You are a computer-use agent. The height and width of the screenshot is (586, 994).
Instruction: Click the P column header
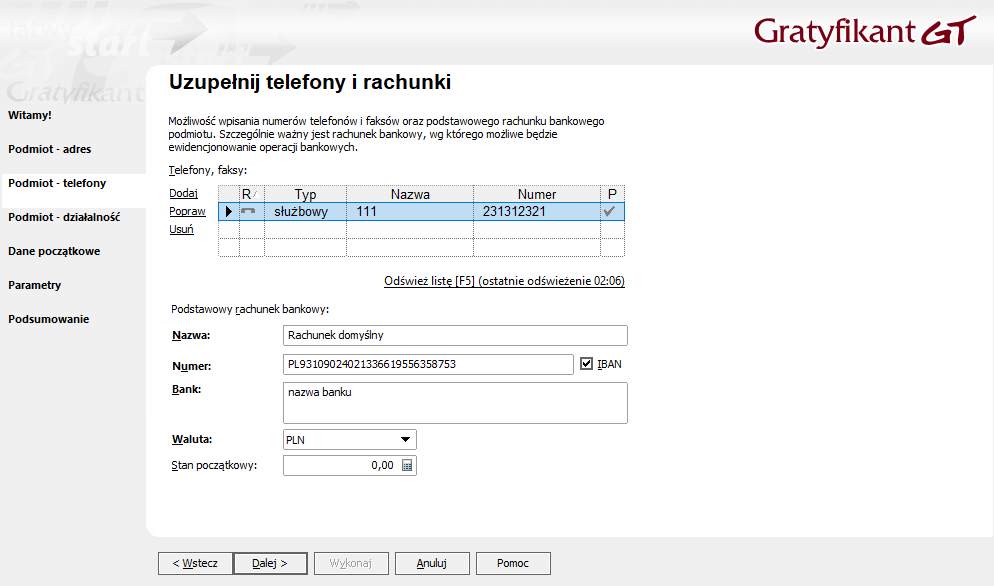612,194
